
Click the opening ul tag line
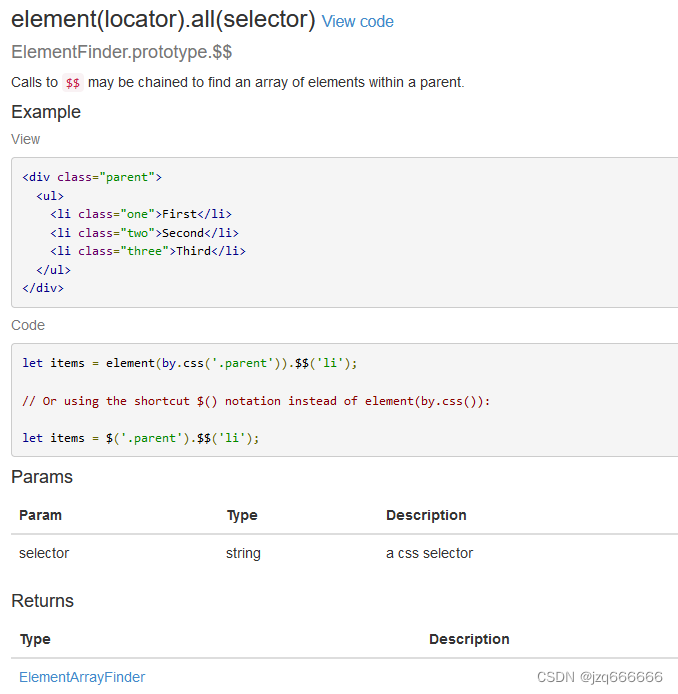pyautogui.click(x=50, y=196)
